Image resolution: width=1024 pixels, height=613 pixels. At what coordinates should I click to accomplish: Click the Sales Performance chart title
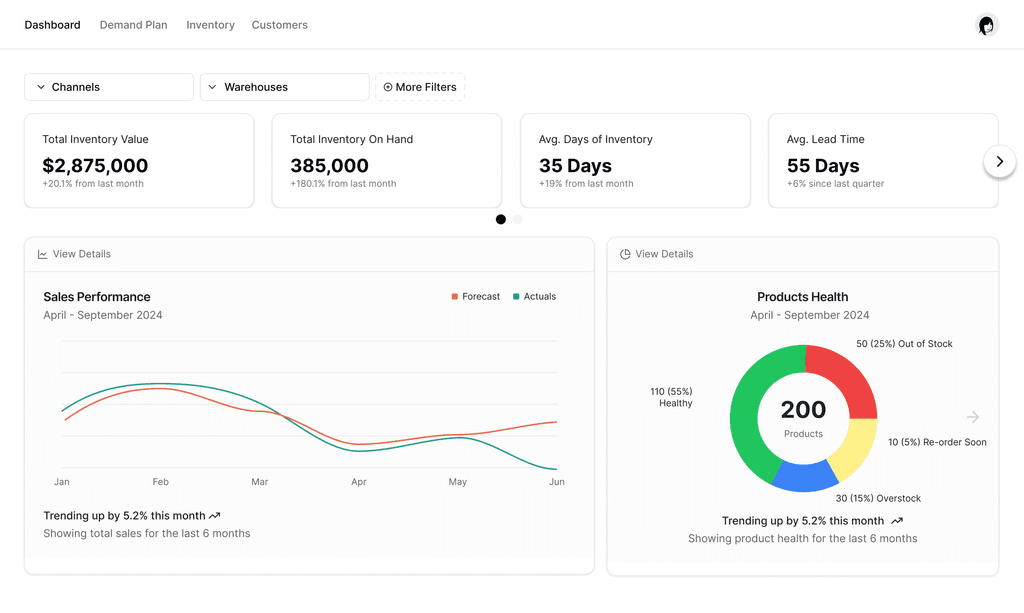pos(97,297)
